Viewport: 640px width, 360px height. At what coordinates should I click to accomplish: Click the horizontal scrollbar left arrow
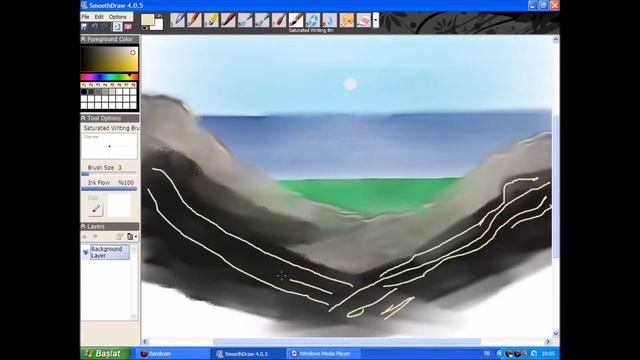[145, 341]
